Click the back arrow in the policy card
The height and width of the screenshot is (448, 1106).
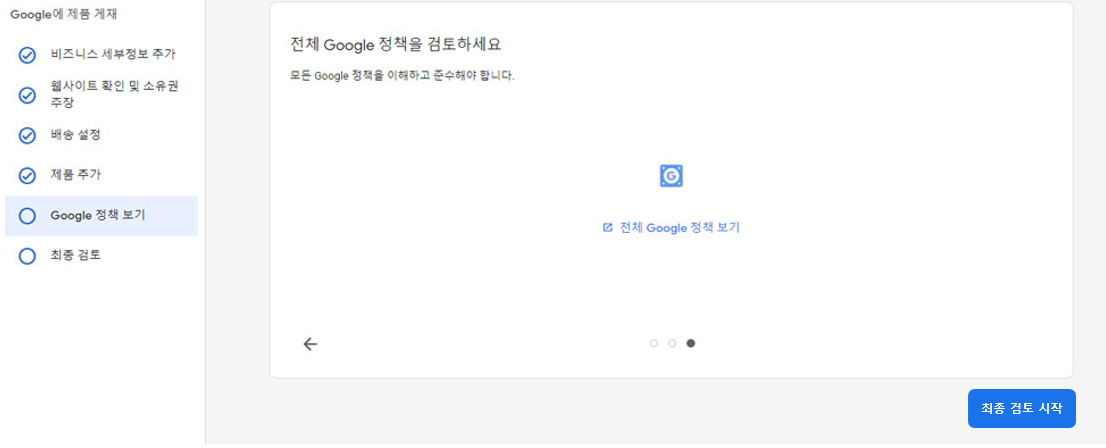[x=310, y=344]
